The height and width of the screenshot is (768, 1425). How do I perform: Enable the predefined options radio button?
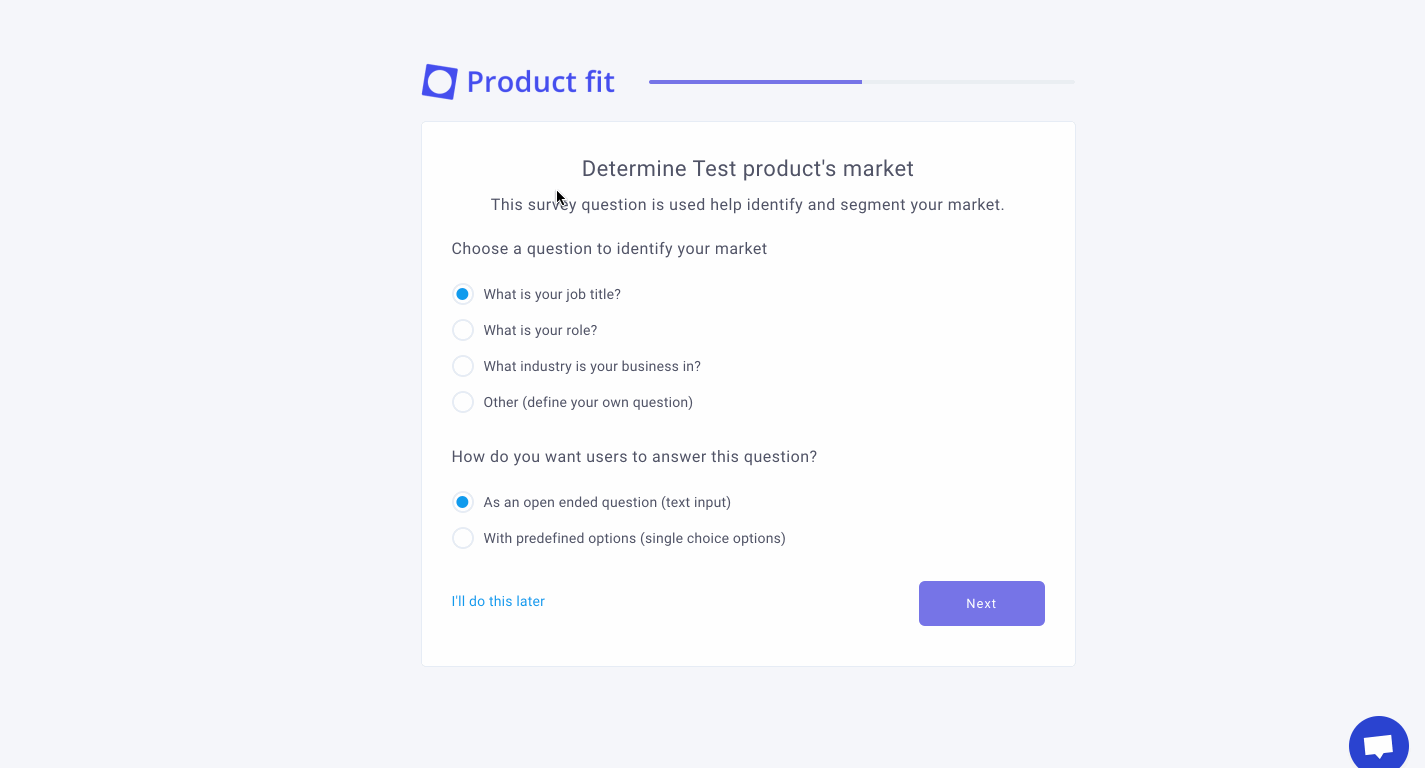tap(462, 538)
